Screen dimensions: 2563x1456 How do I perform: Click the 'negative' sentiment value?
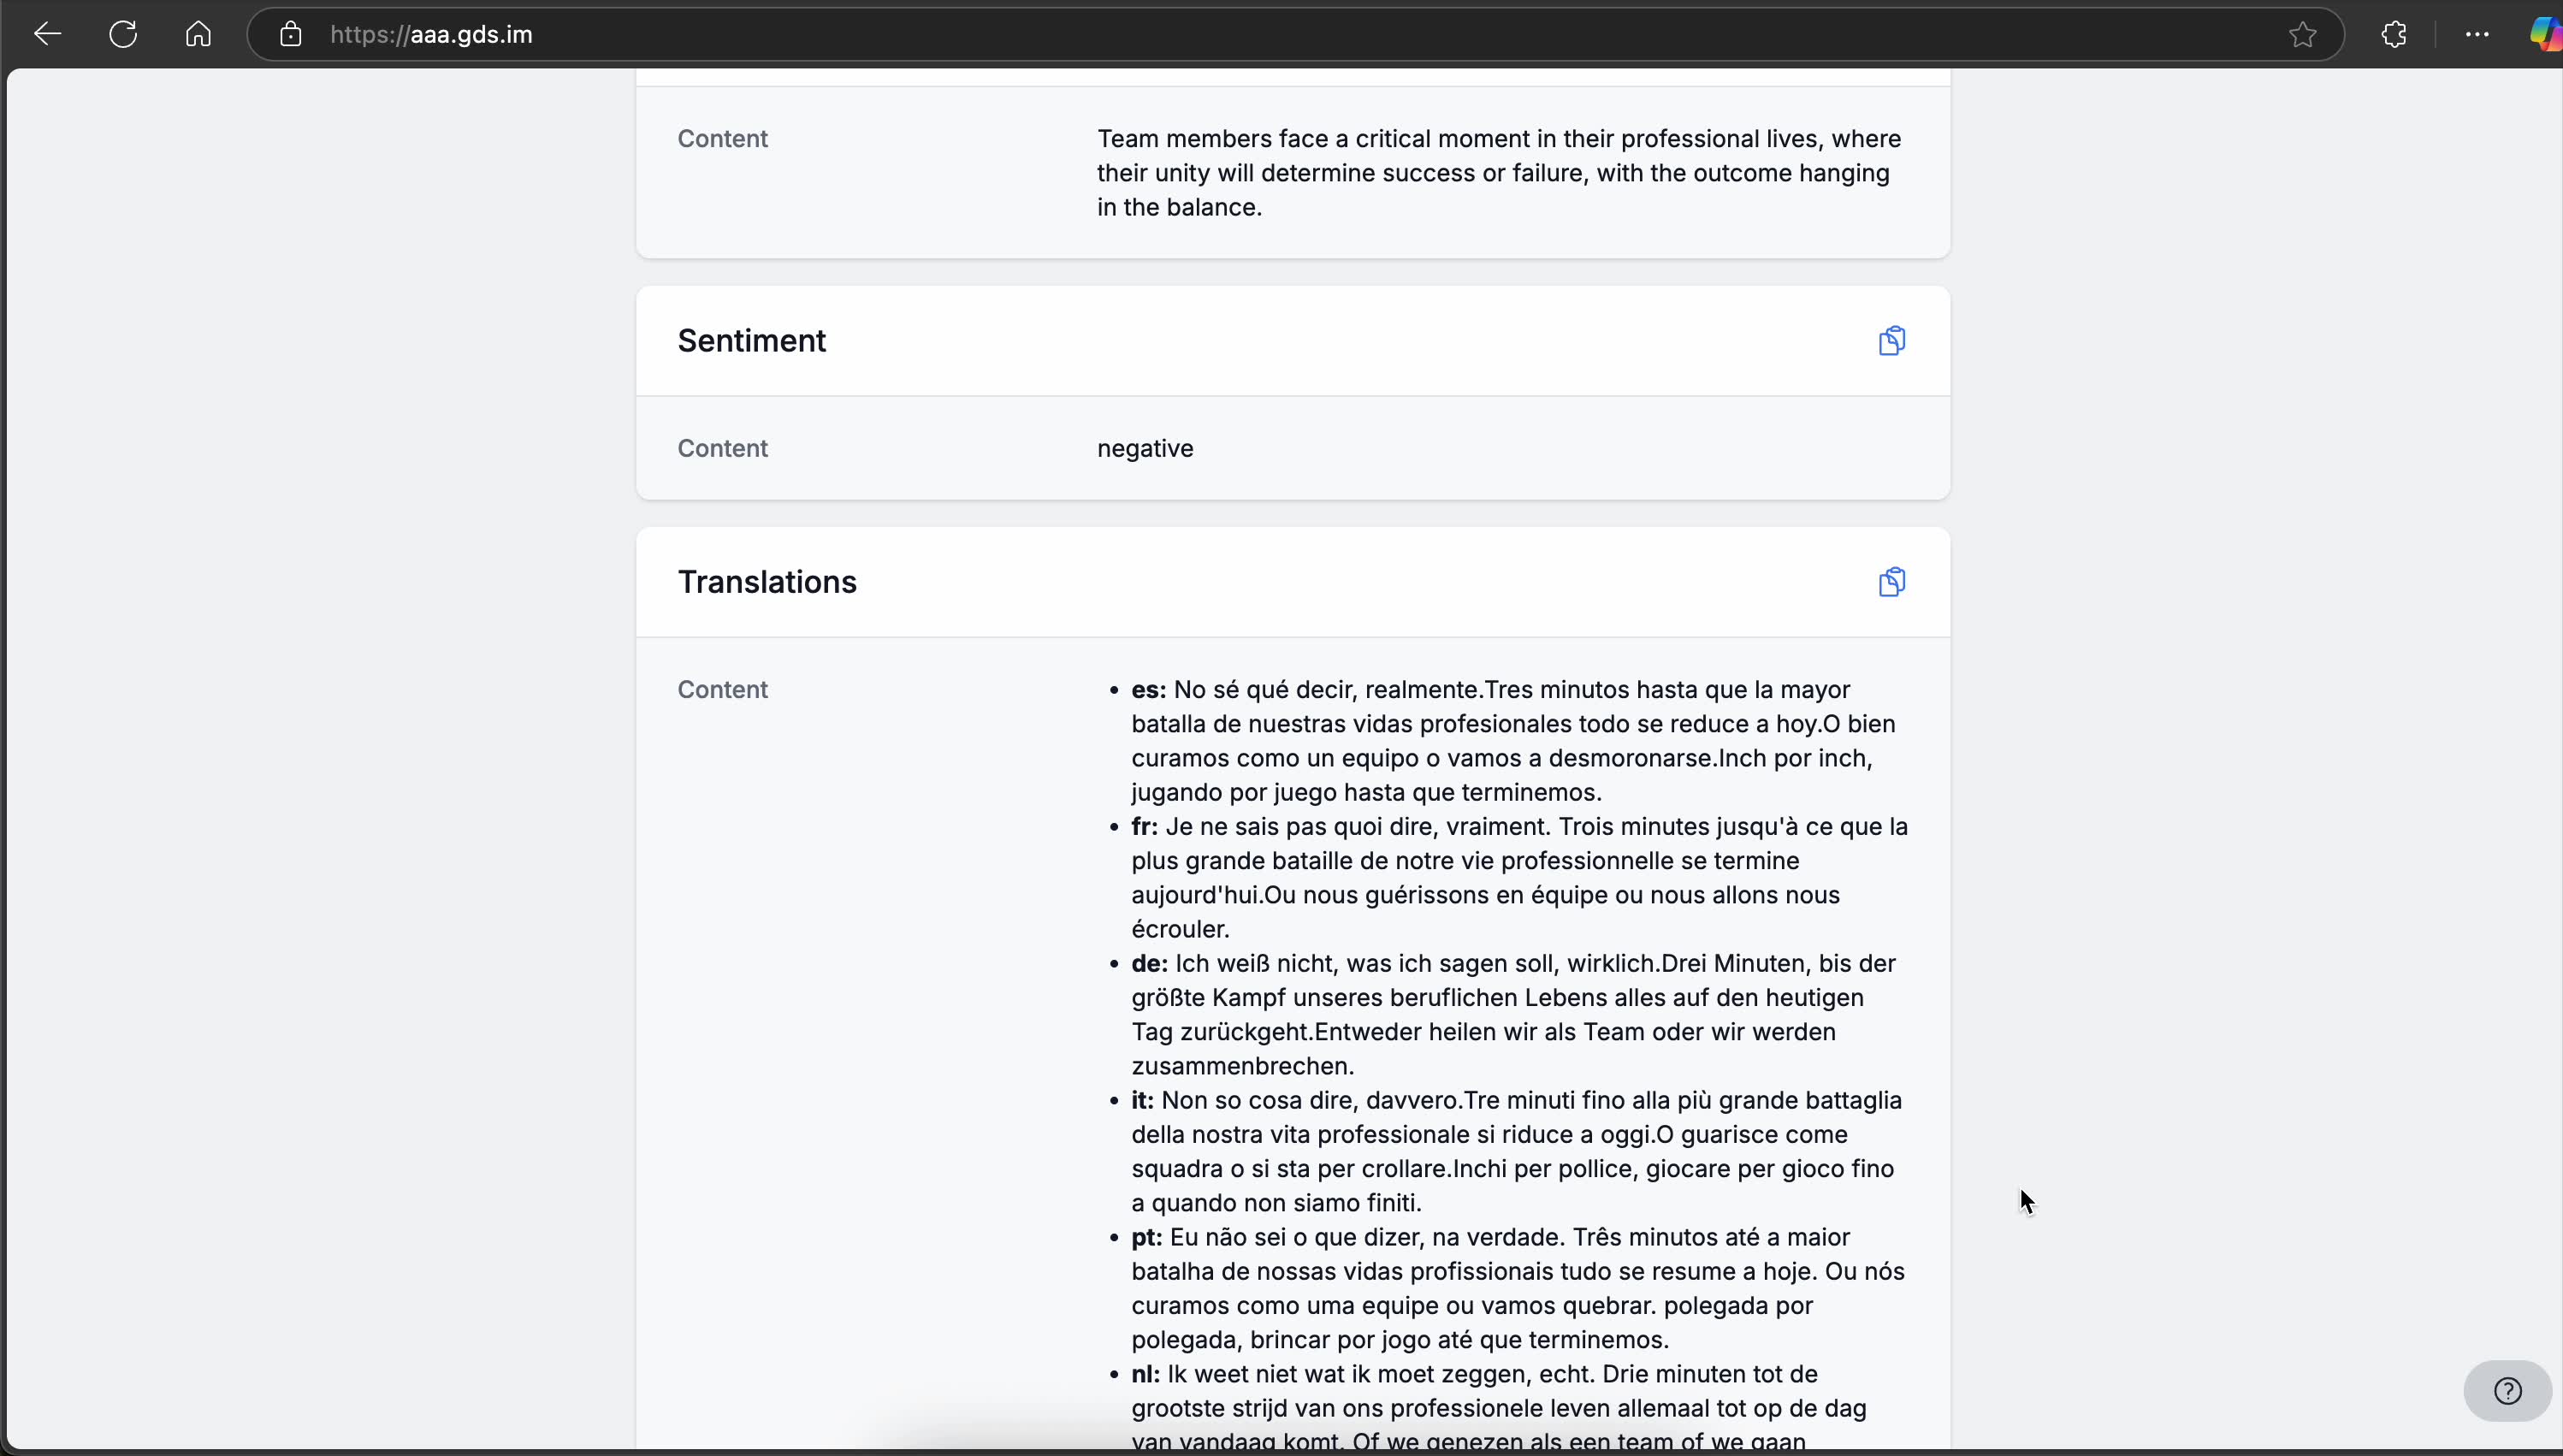(x=1145, y=448)
